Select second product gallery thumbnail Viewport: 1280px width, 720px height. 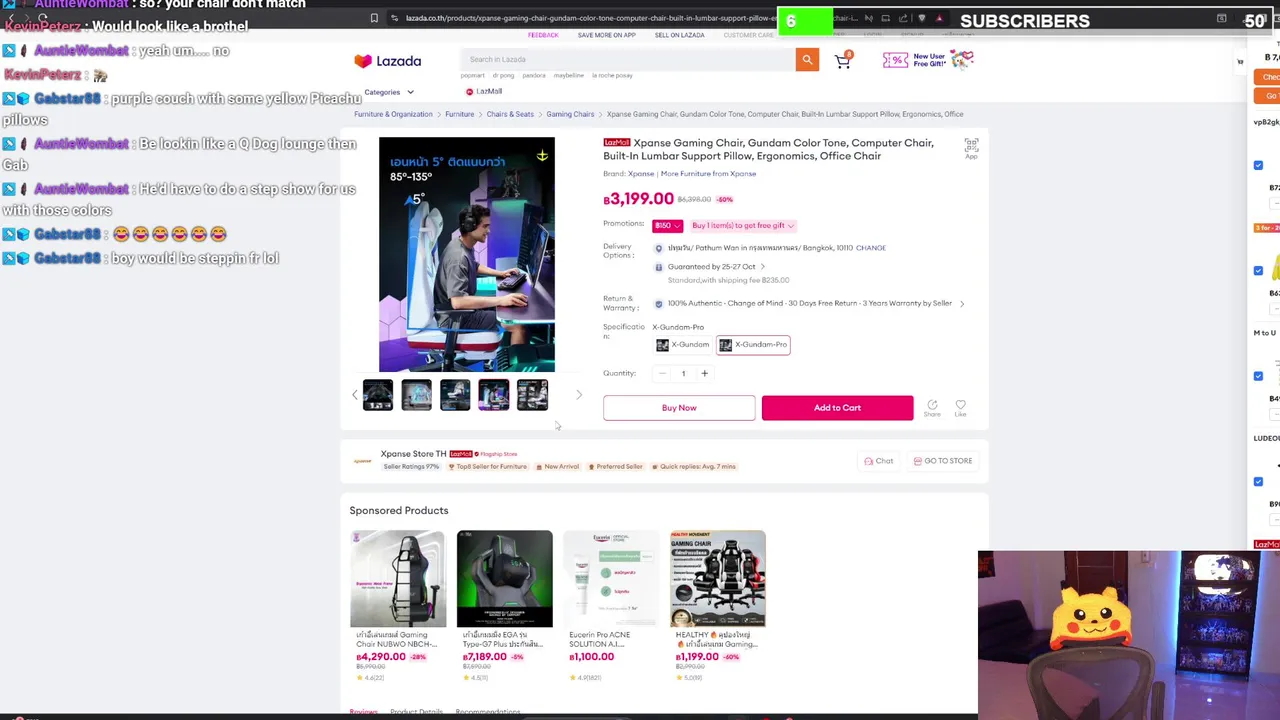tap(416, 395)
